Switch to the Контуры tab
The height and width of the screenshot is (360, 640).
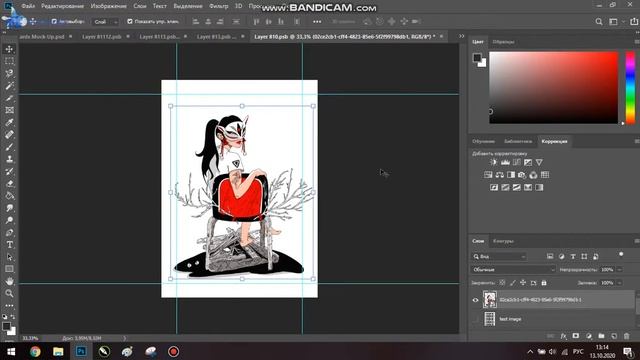pyautogui.click(x=503, y=241)
